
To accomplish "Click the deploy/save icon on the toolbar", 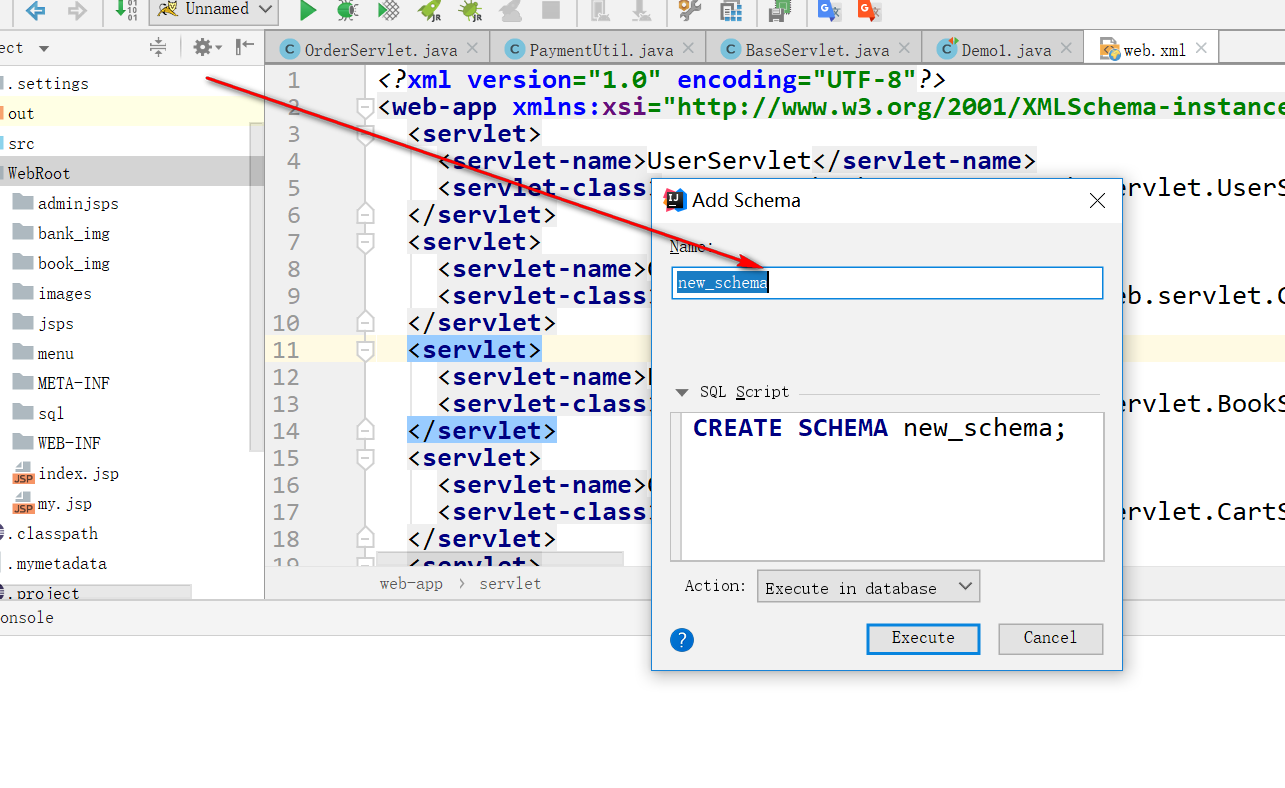I will point(780,12).
